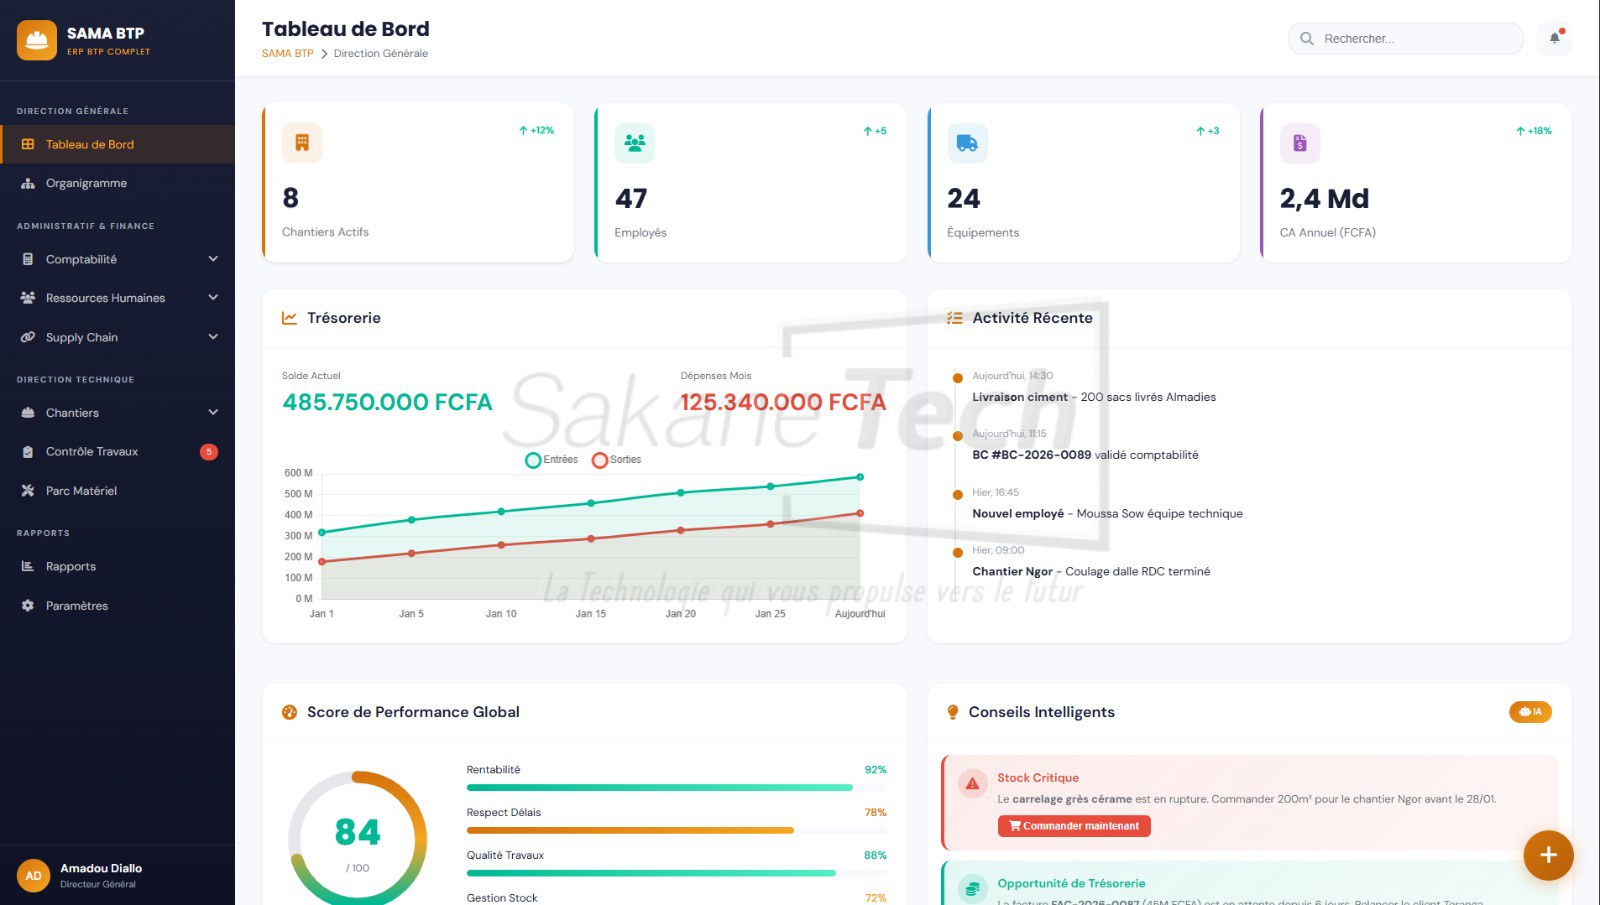Expand the Ressources Humaines chevron
Image resolution: width=1600 pixels, height=905 pixels.
click(213, 298)
